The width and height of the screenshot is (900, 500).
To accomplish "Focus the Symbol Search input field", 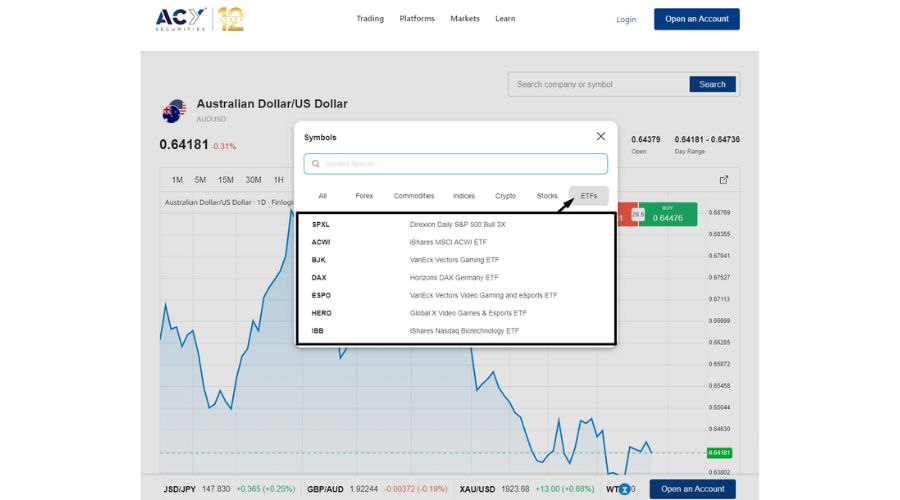I will coord(460,164).
